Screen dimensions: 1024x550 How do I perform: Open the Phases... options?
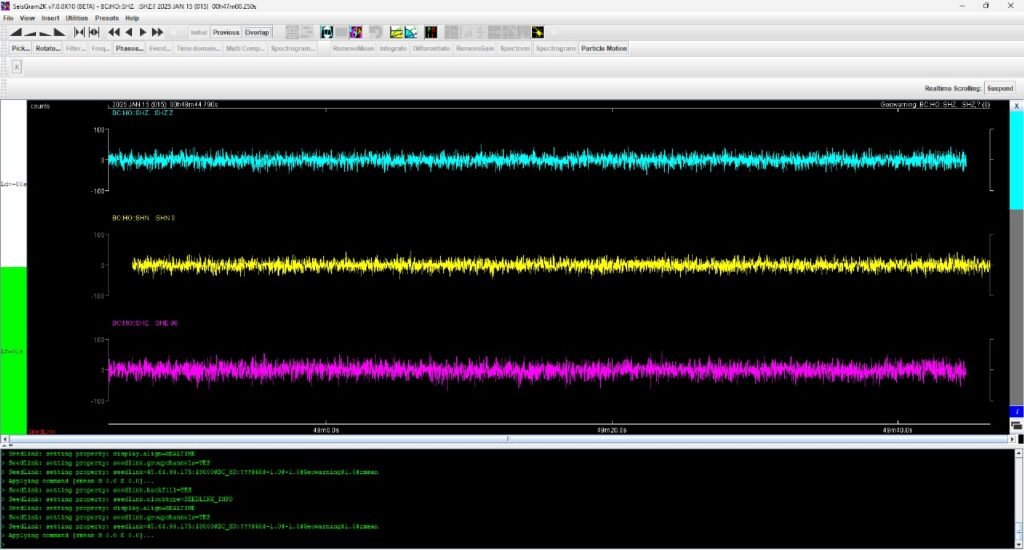[x=129, y=48]
